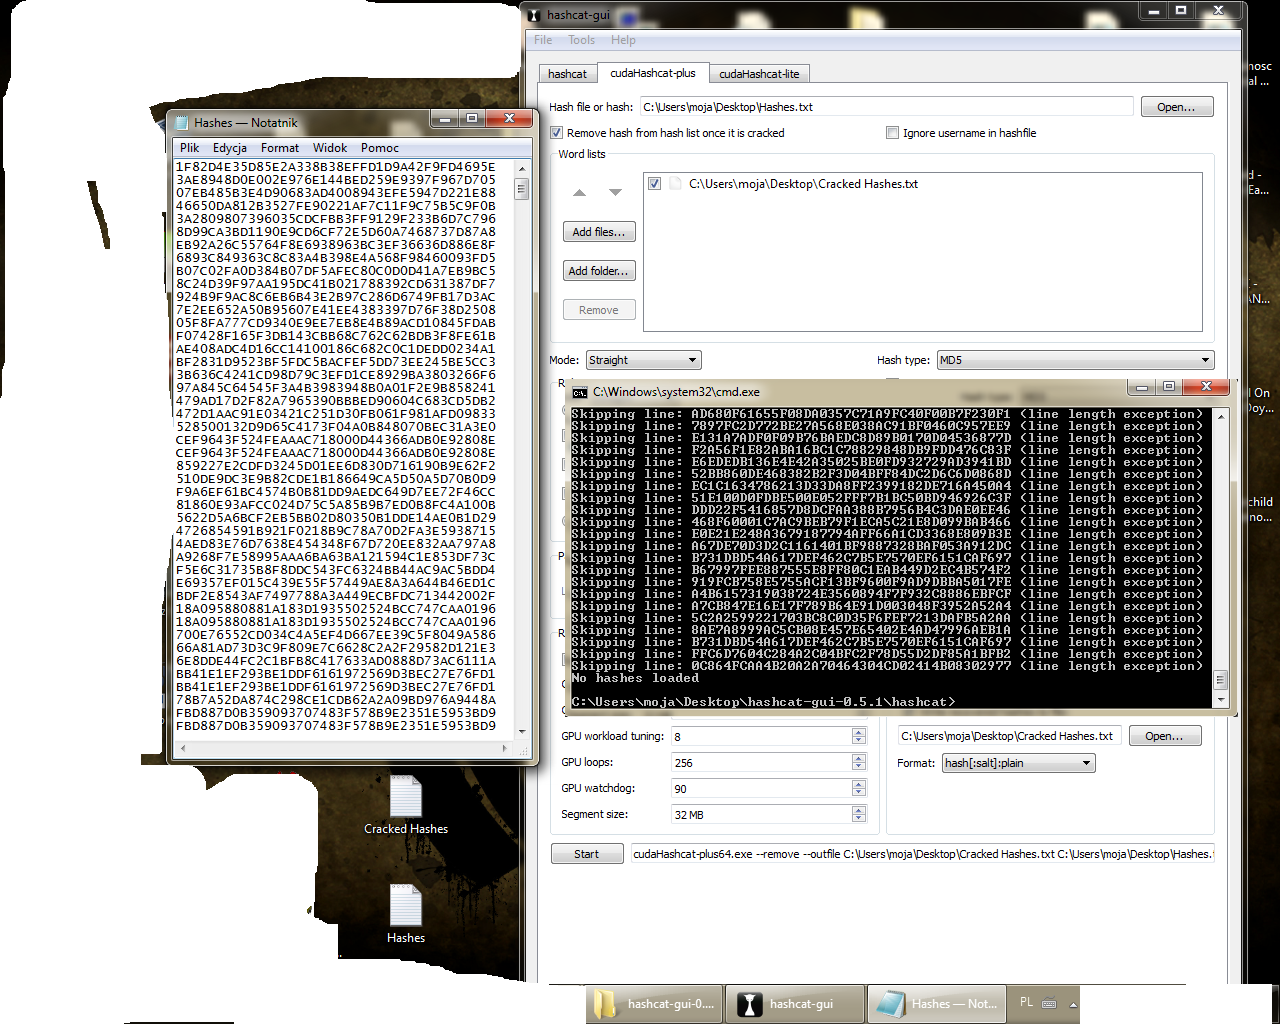Screen dimensions: 1280x1024
Task: Click the cudaHashcat-plus64.exe command line field
Action: pos(922,854)
